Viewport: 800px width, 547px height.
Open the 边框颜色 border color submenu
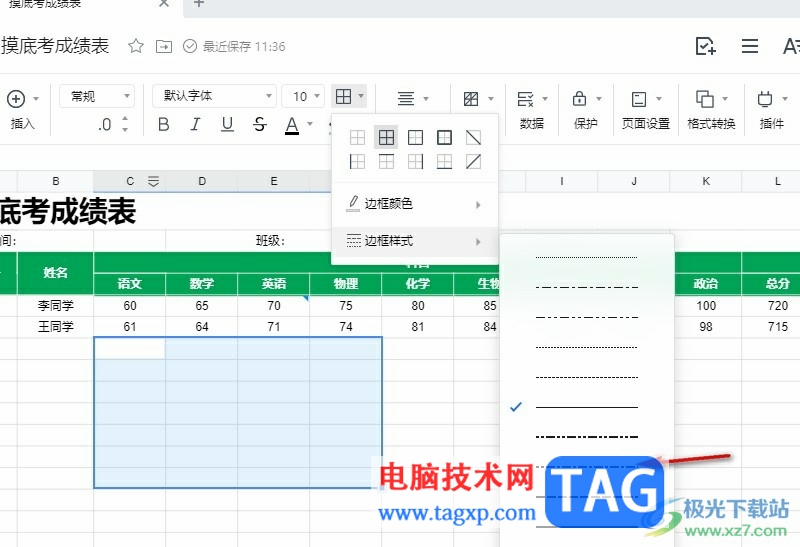click(x=415, y=204)
